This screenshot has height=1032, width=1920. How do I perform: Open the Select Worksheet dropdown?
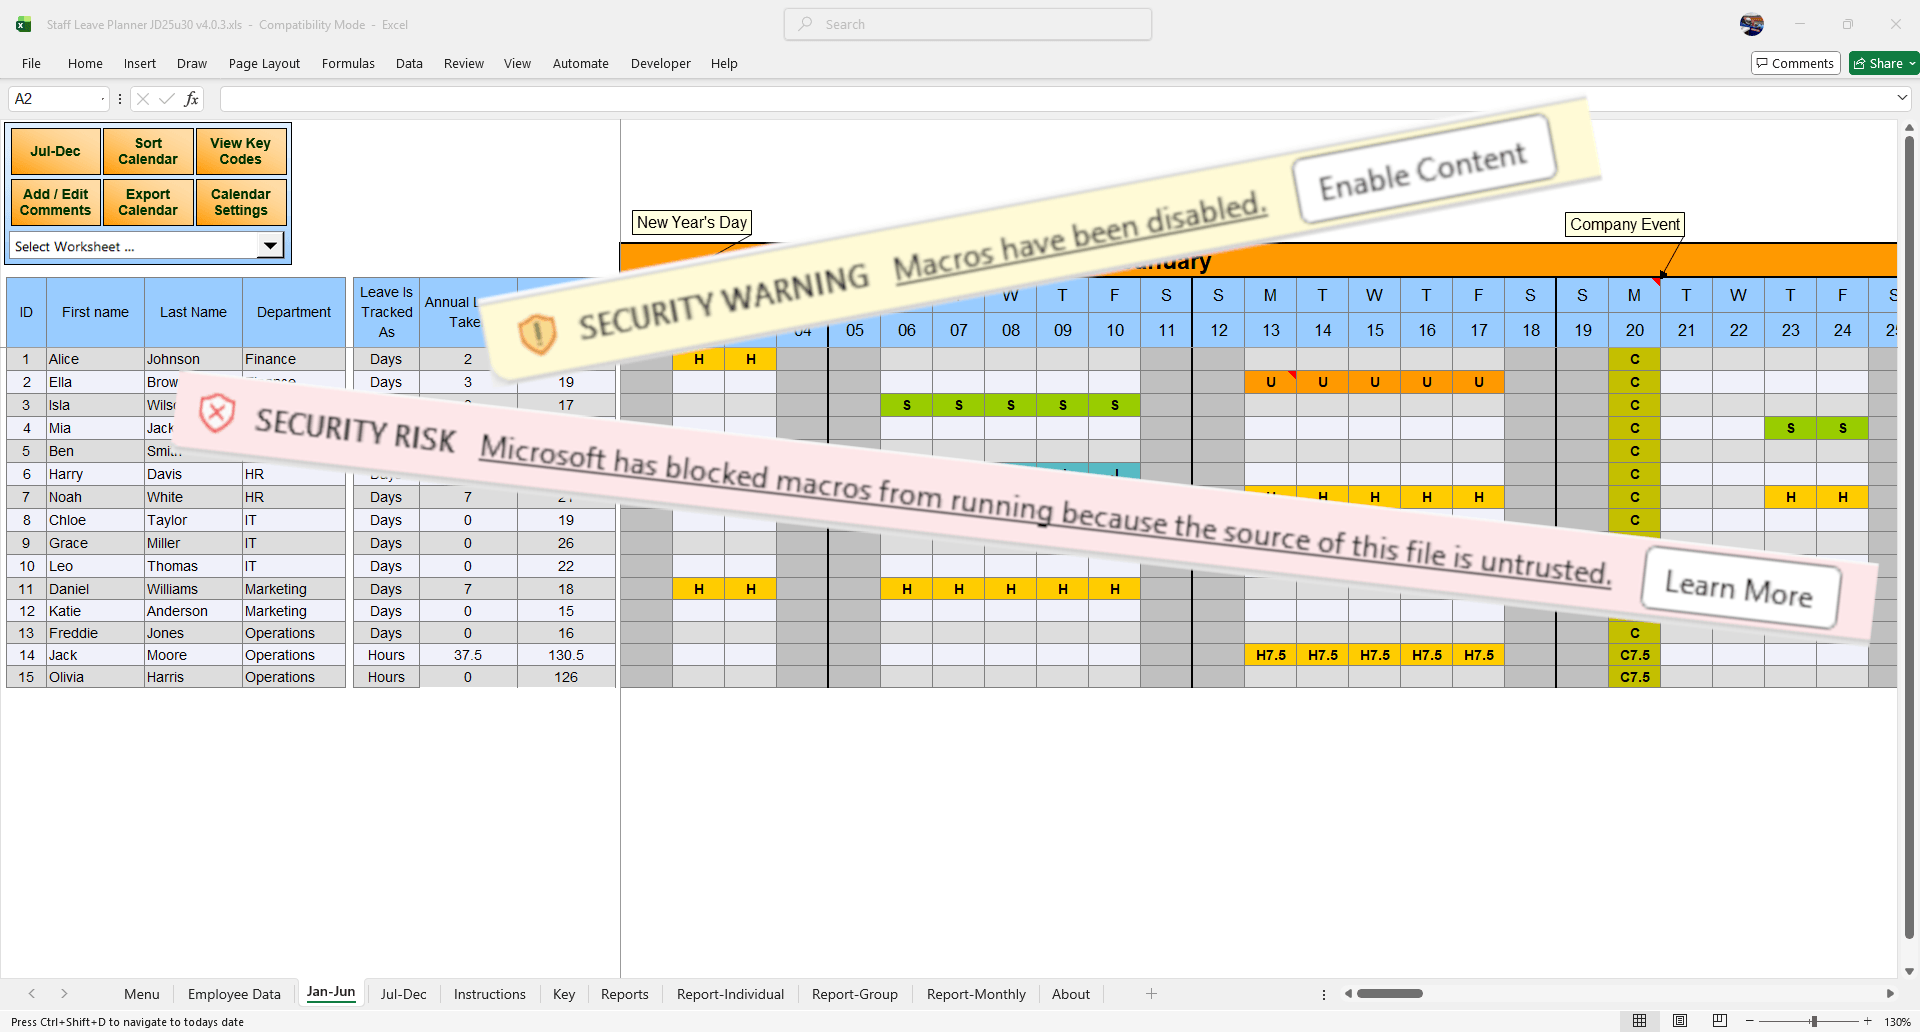pyautogui.click(x=269, y=246)
